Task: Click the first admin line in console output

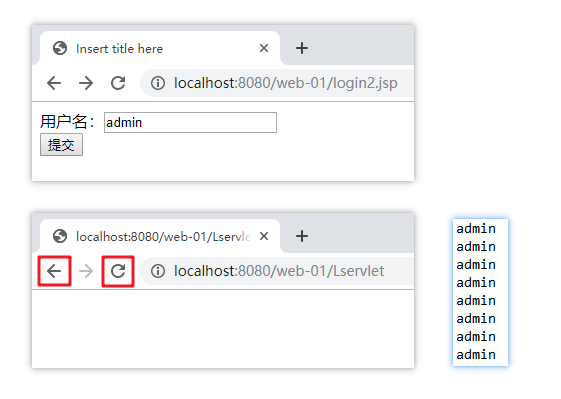Action: click(476, 228)
